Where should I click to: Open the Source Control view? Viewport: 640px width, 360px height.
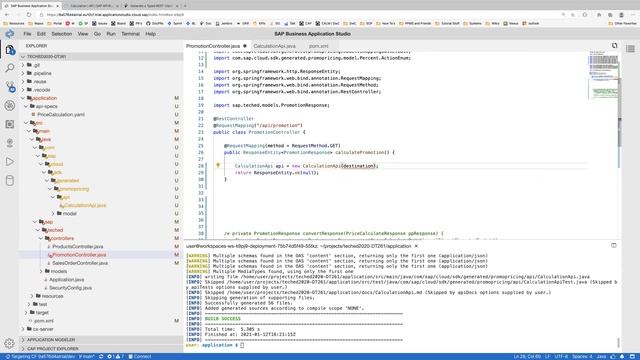pyautogui.click(x=10, y=87)
